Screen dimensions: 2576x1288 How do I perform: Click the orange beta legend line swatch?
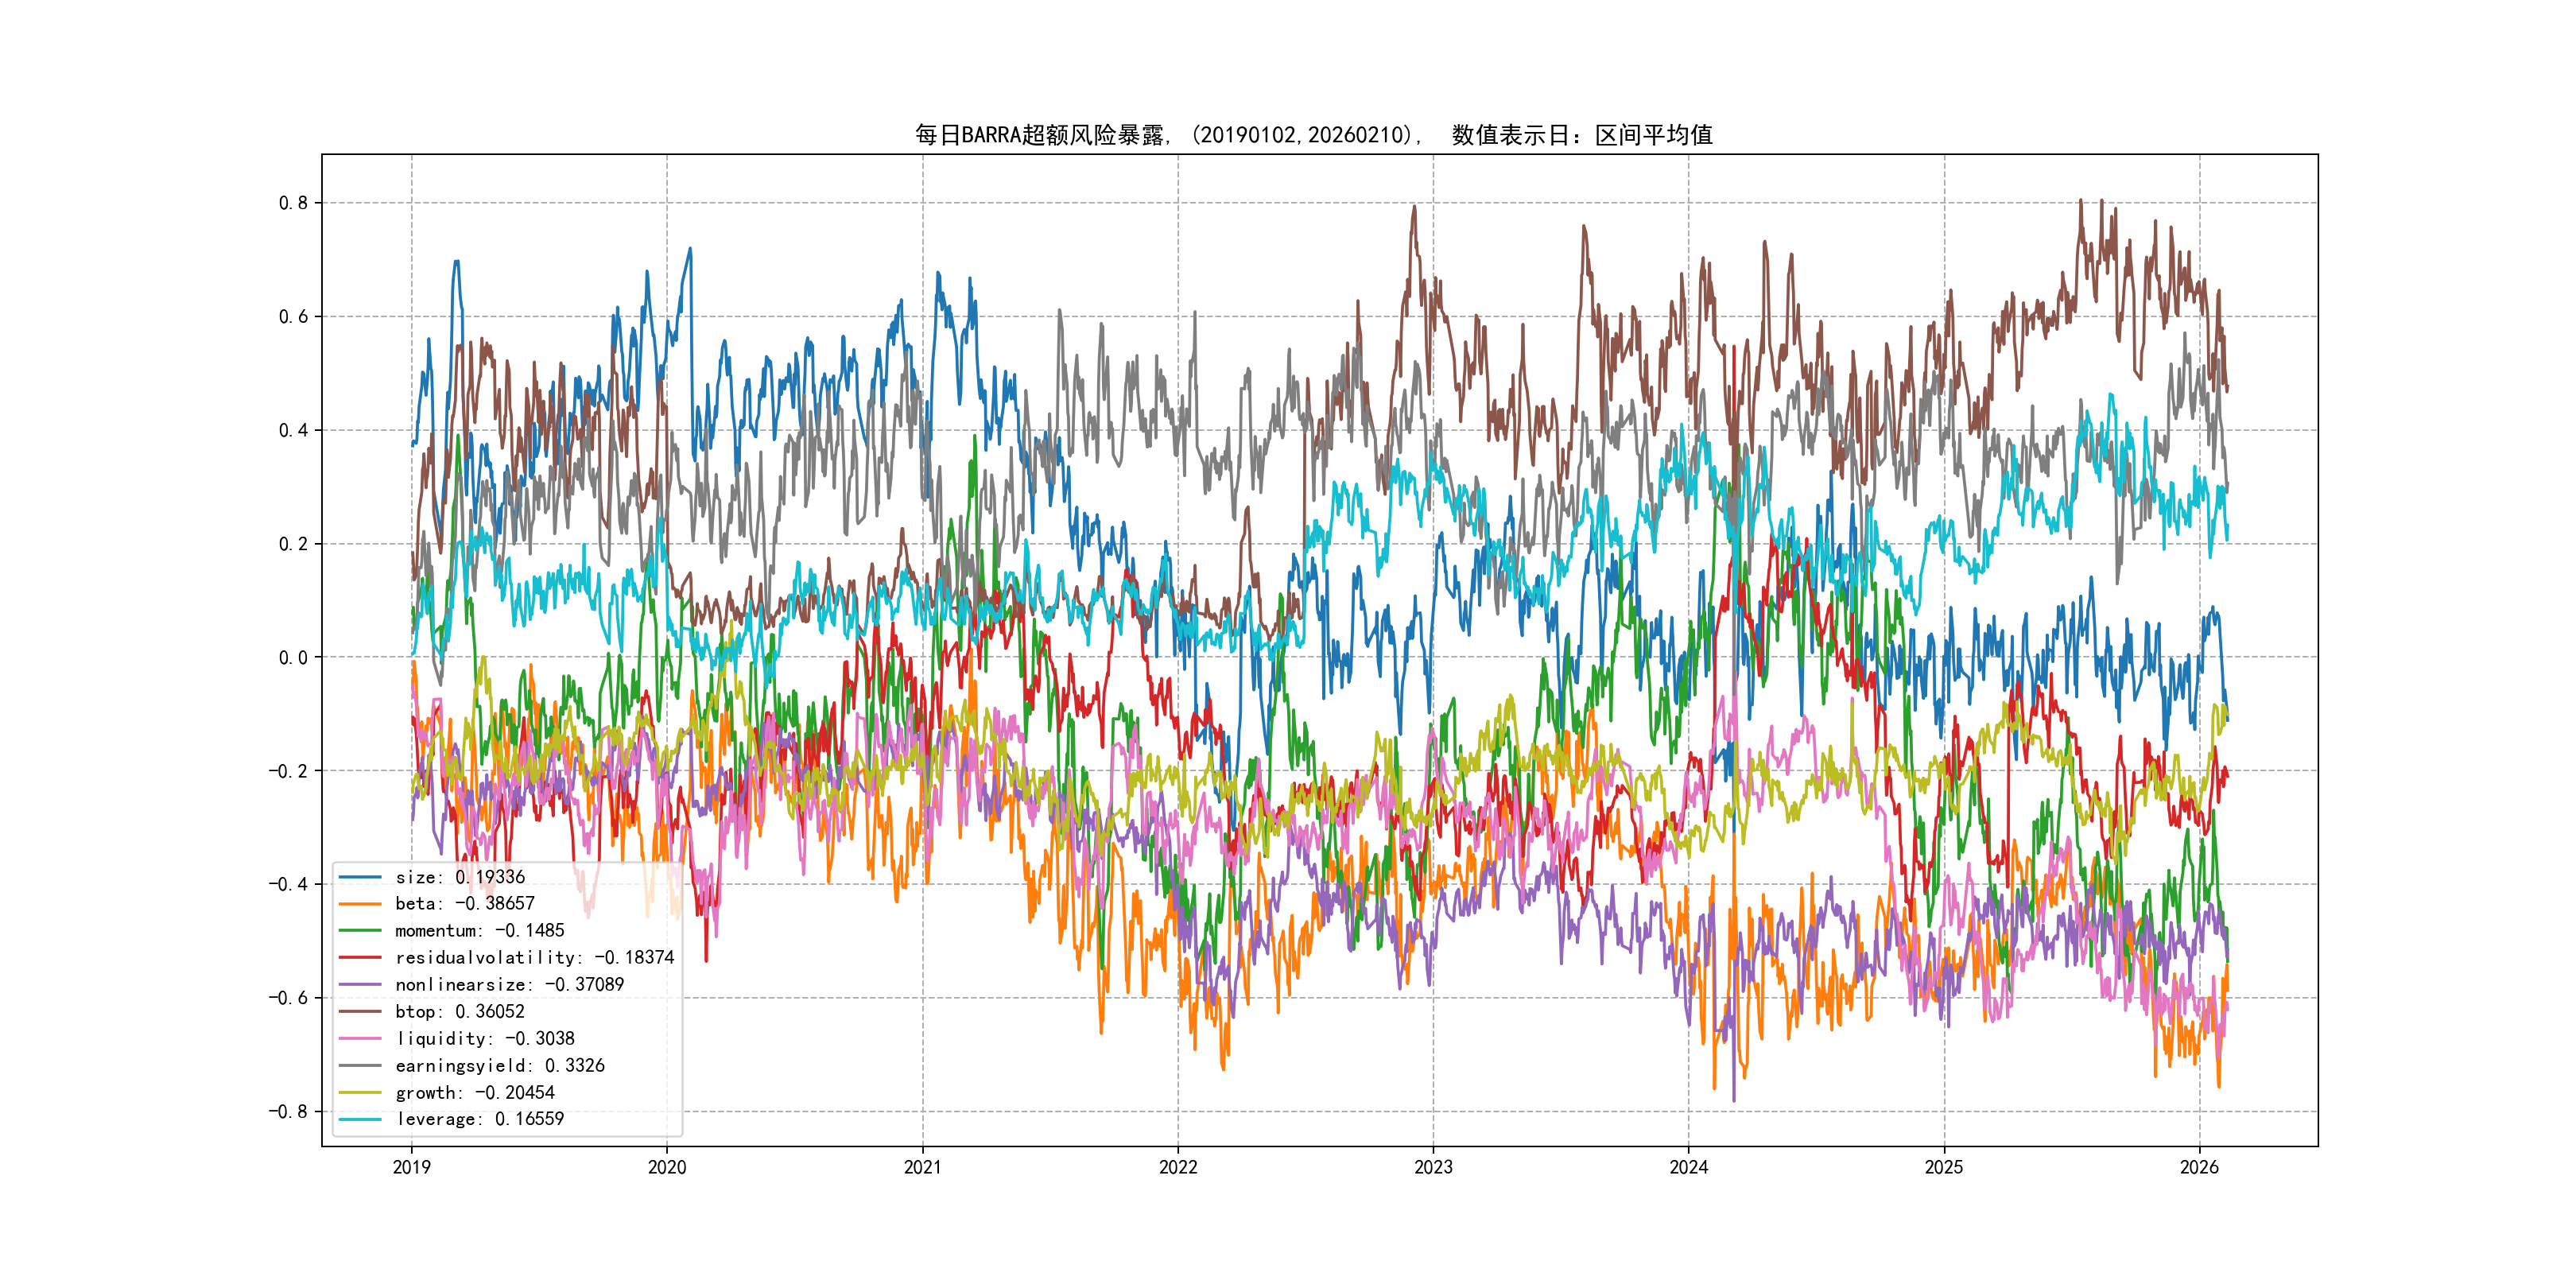coord(360,904)
